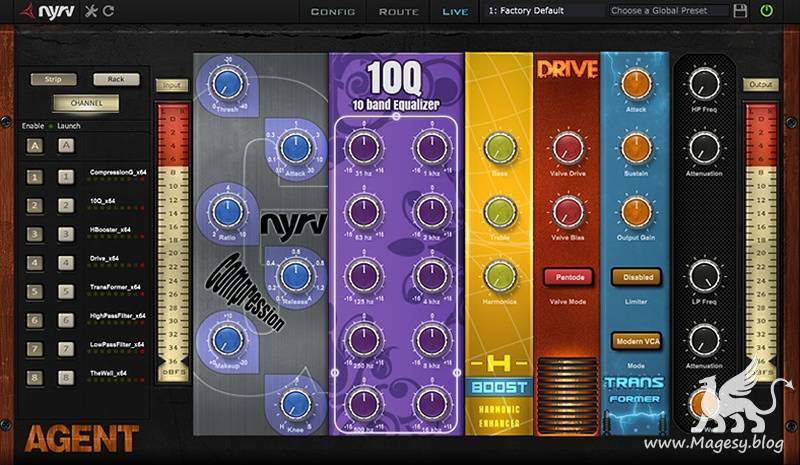The width and height of the screenshot is (800, 465).
Task: Click the Compression Ratio knob
Action: point(227,212)
